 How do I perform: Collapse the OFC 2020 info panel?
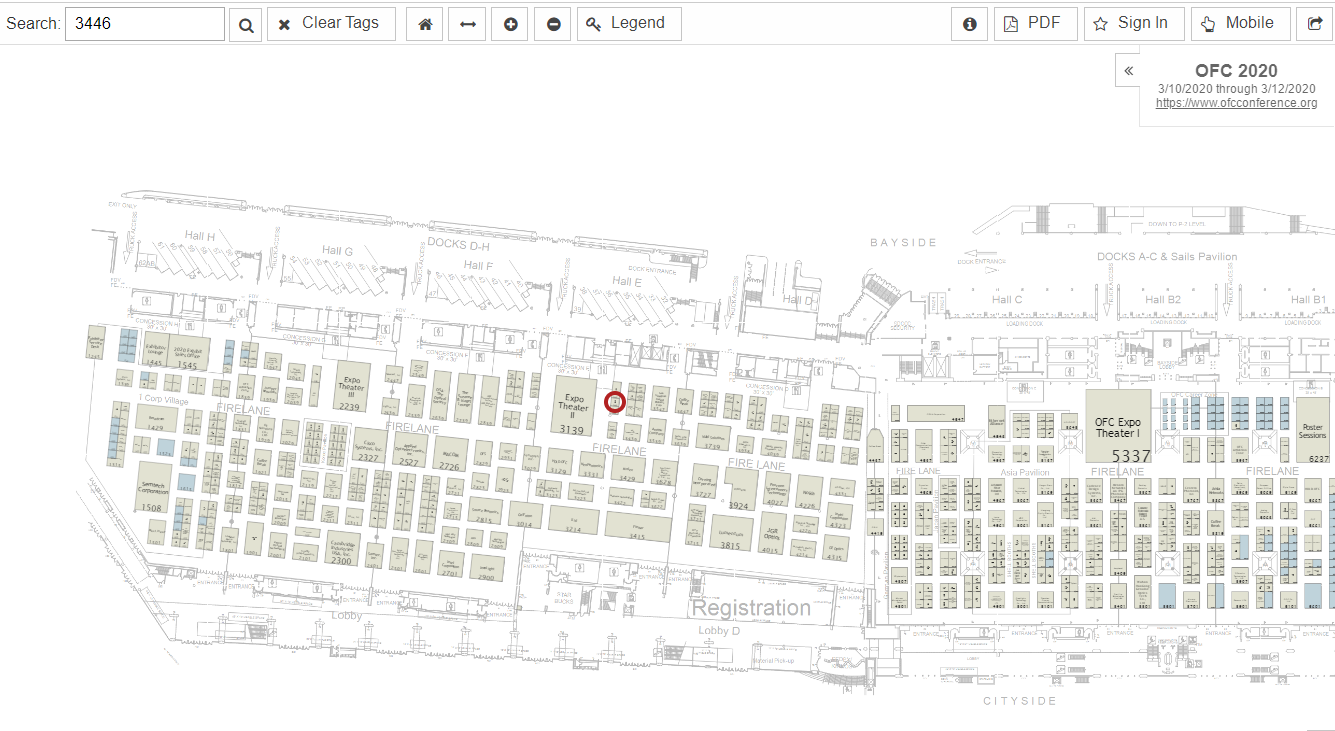[1128, 71]
